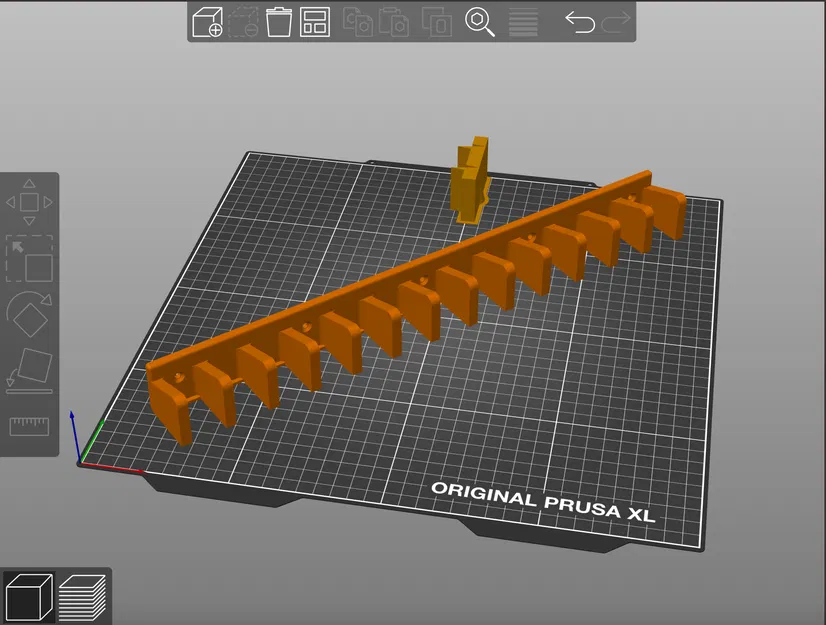Select the Move tool
This screenshot has height=625, width=826.
(30, 202)
